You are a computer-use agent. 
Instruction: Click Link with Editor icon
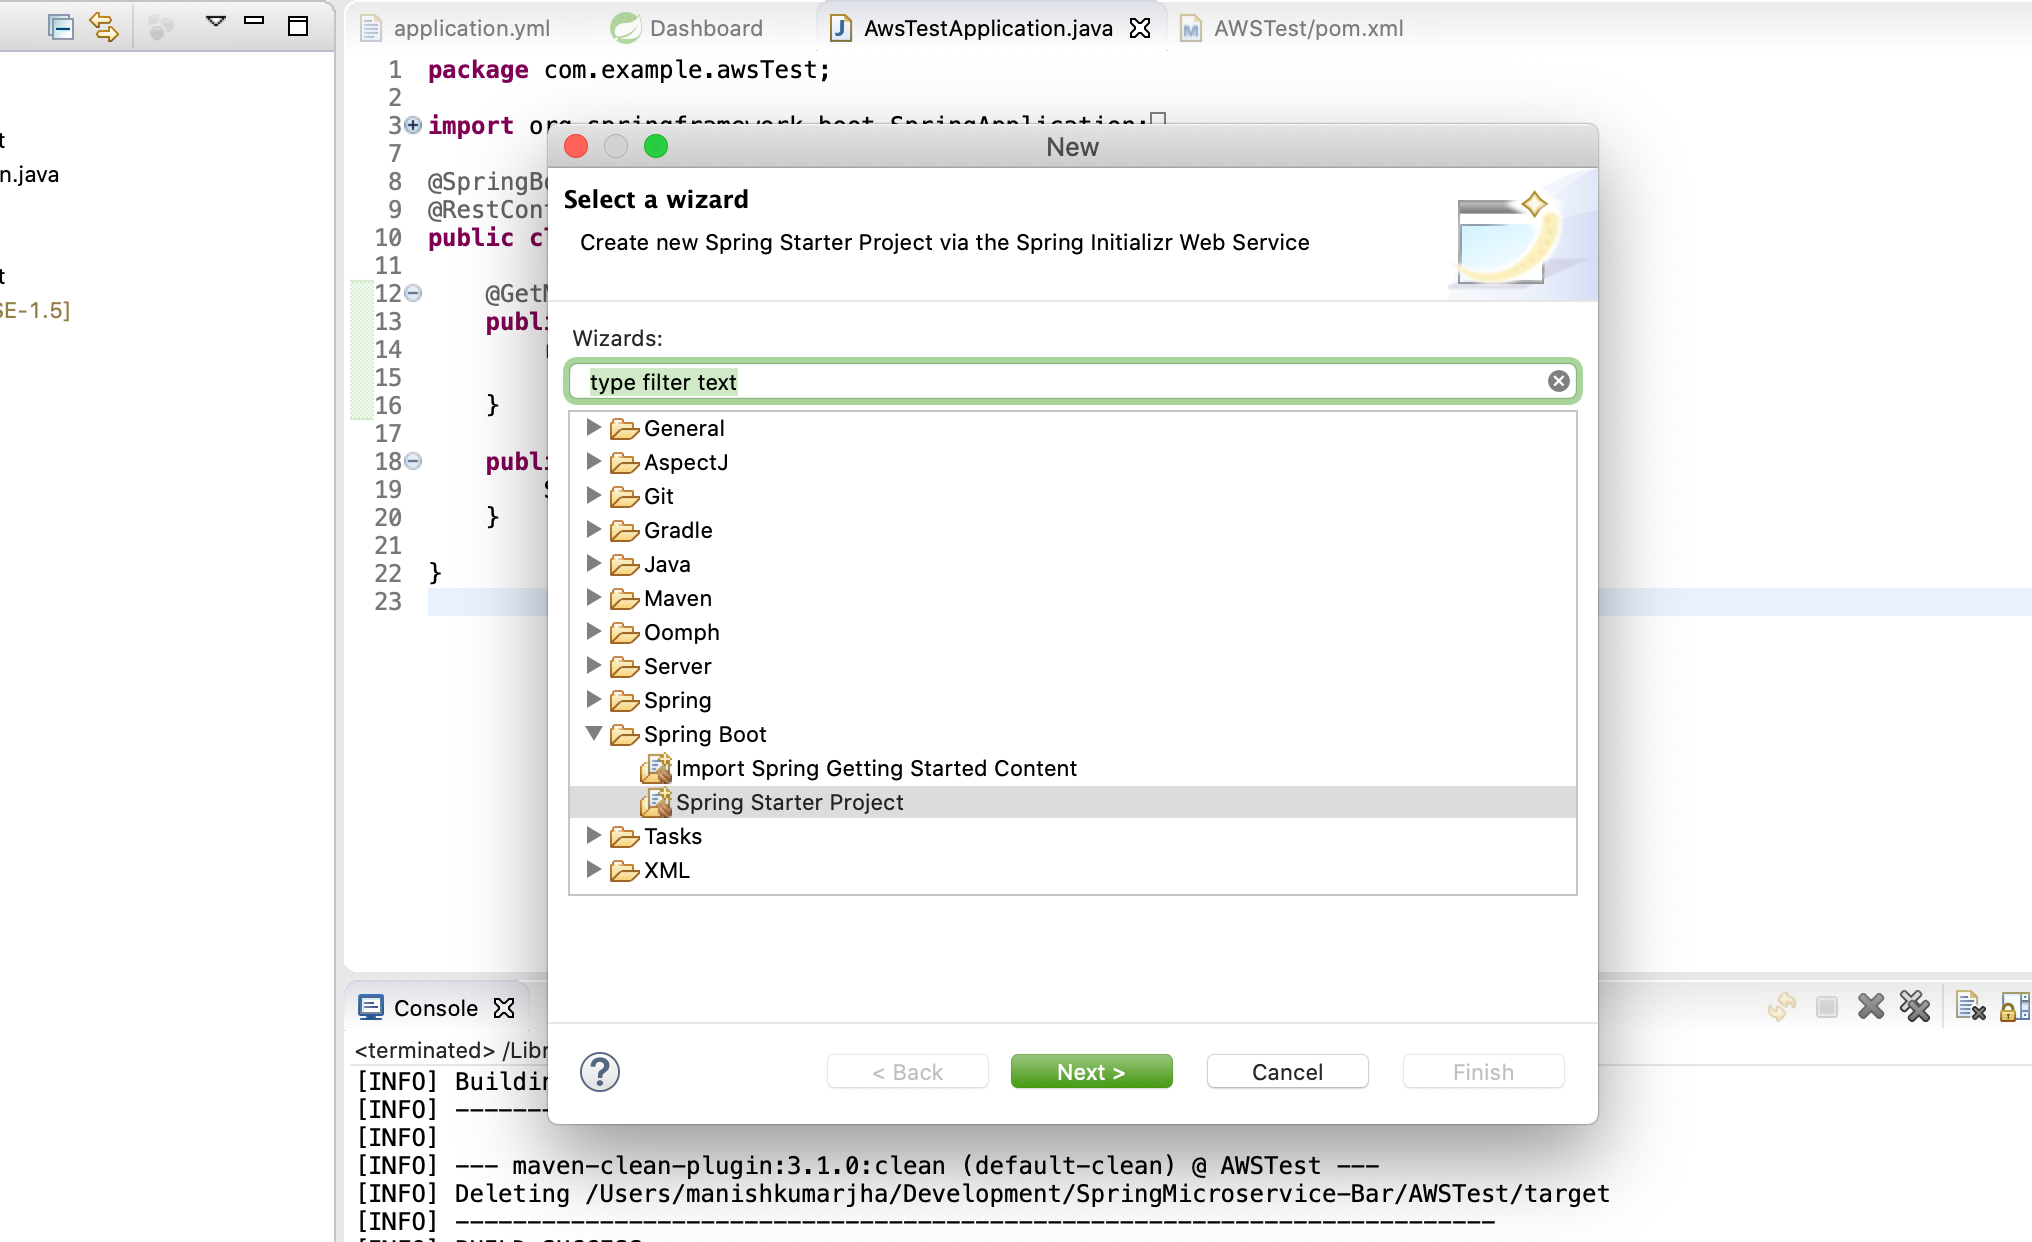click(104, 27)
